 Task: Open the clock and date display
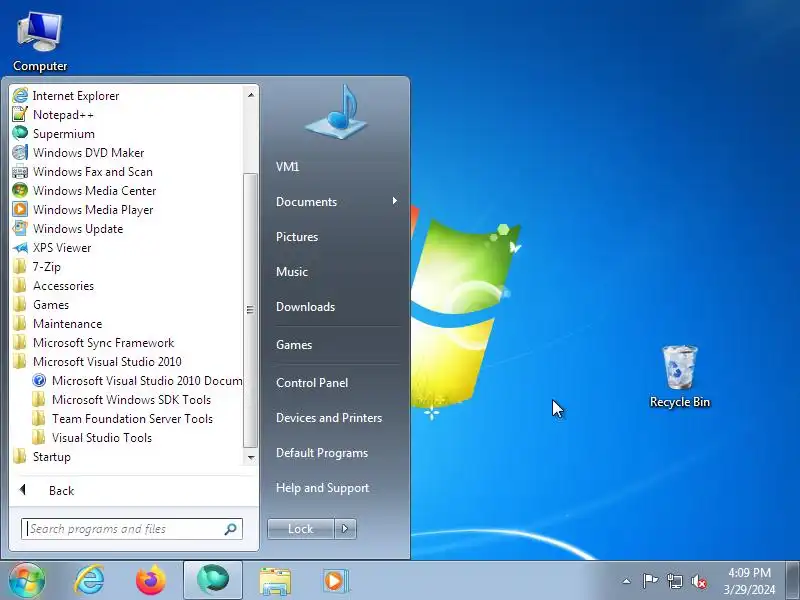click(x=749, y=581)
